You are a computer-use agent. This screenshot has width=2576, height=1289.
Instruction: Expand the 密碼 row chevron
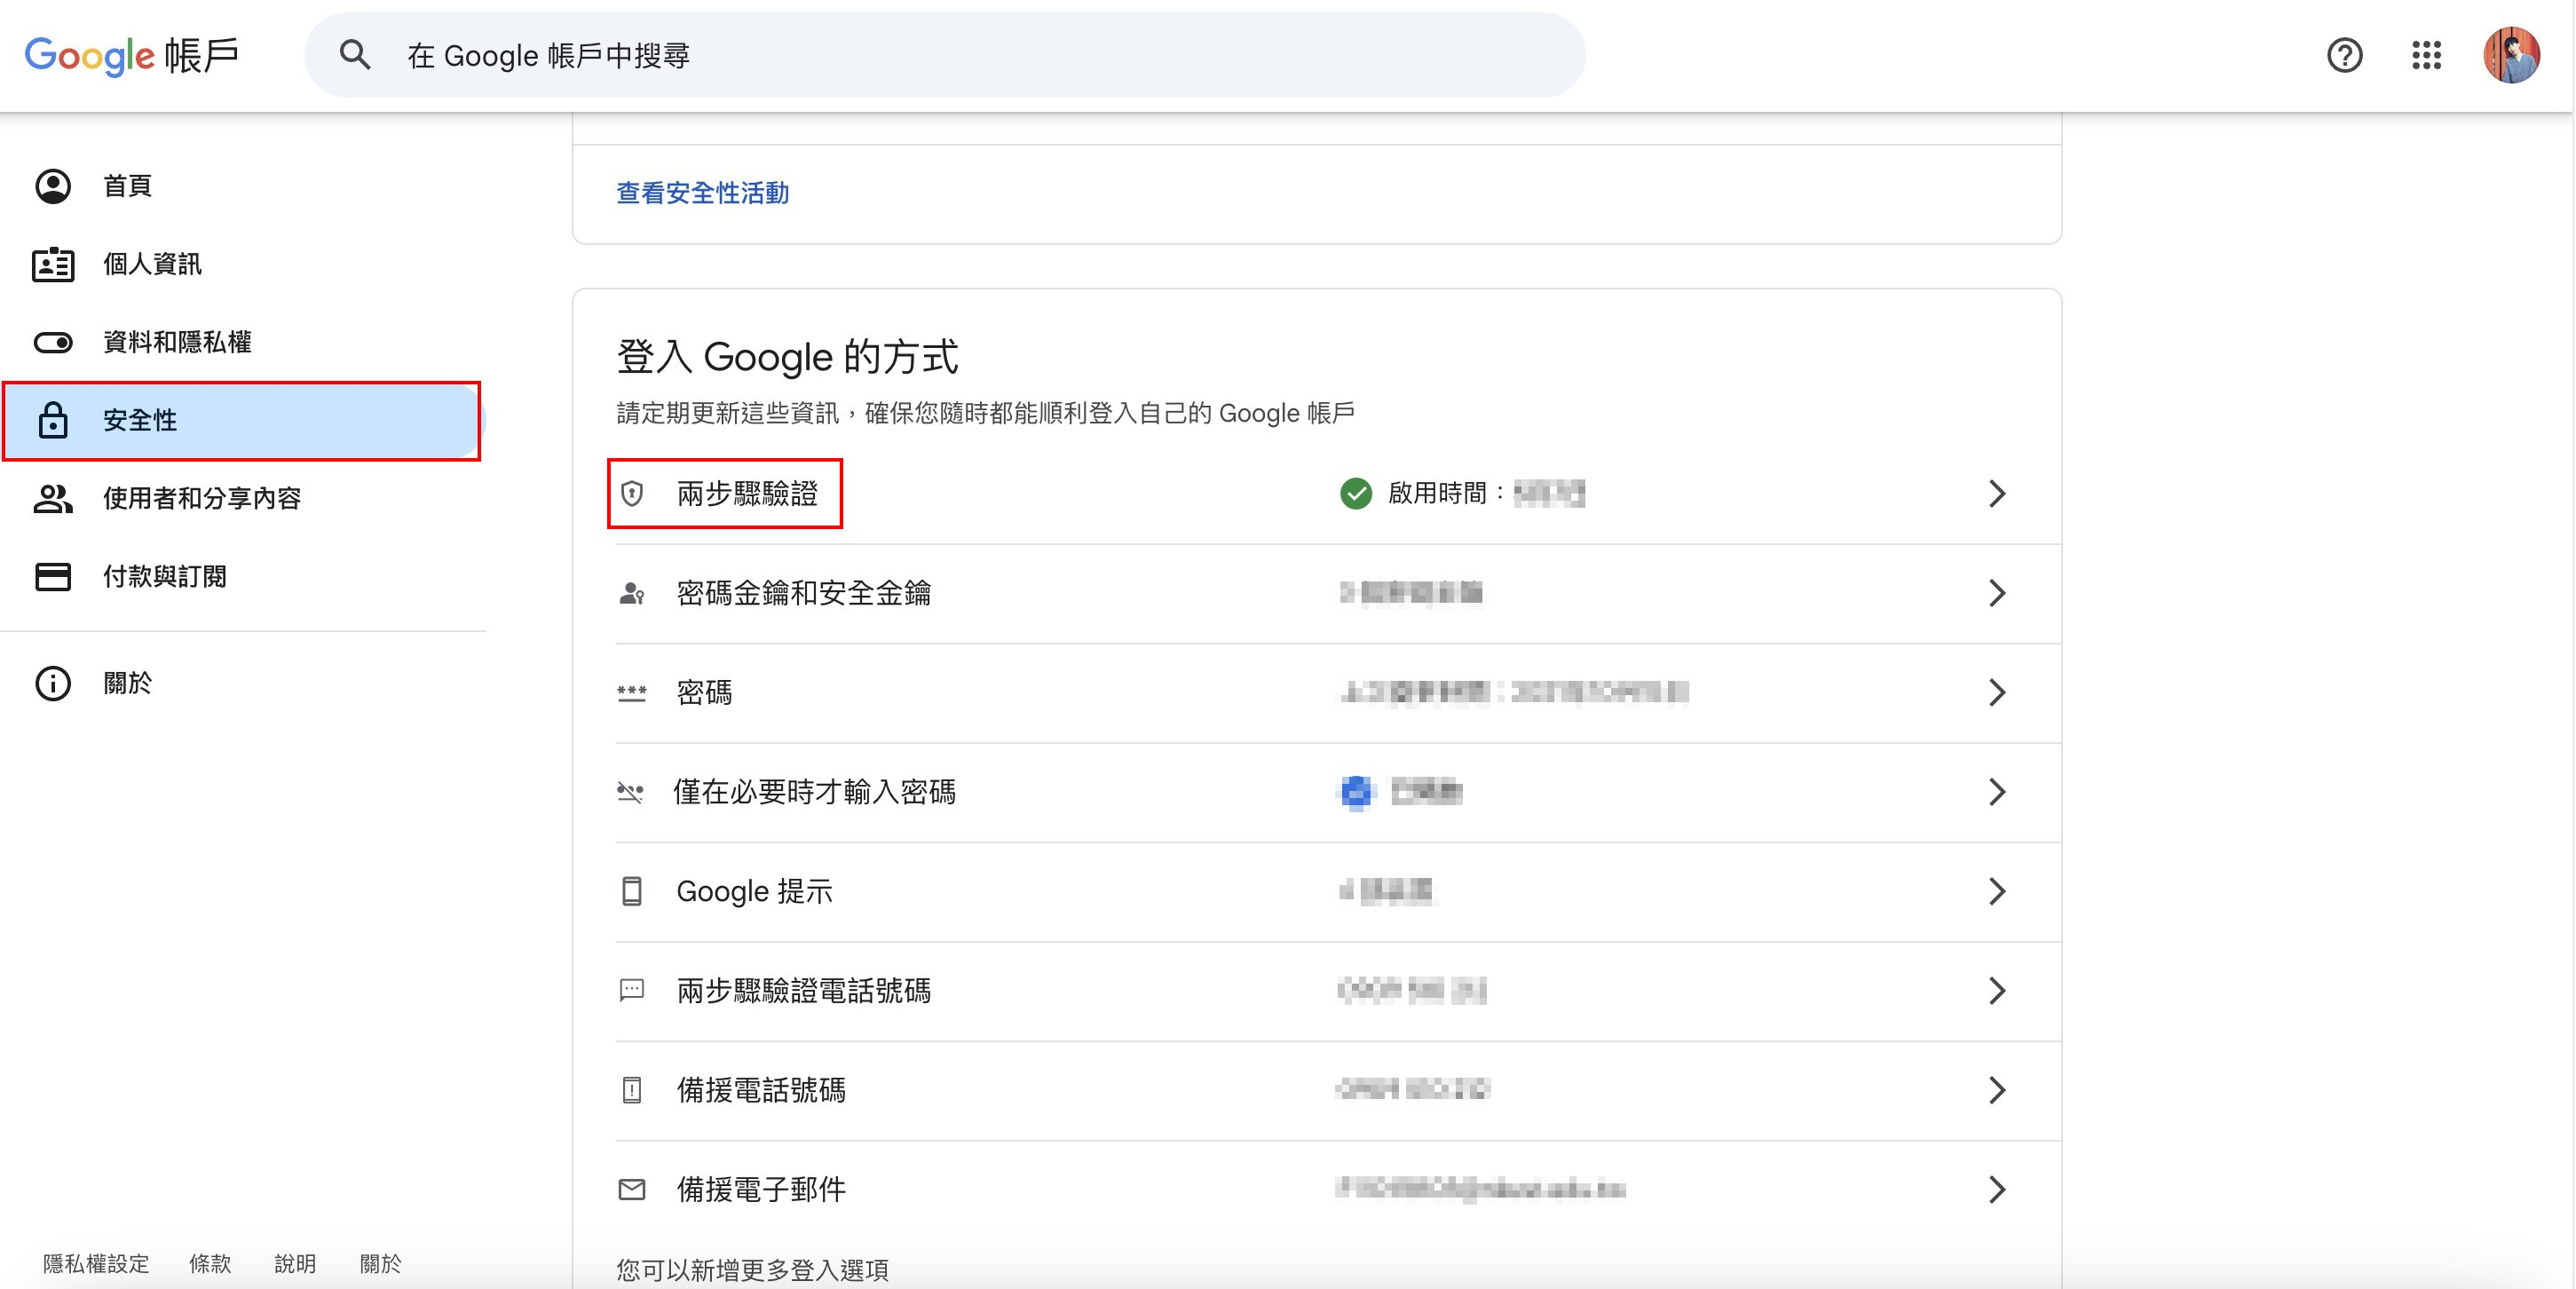pyautogui.click(x=1996, y=692)
